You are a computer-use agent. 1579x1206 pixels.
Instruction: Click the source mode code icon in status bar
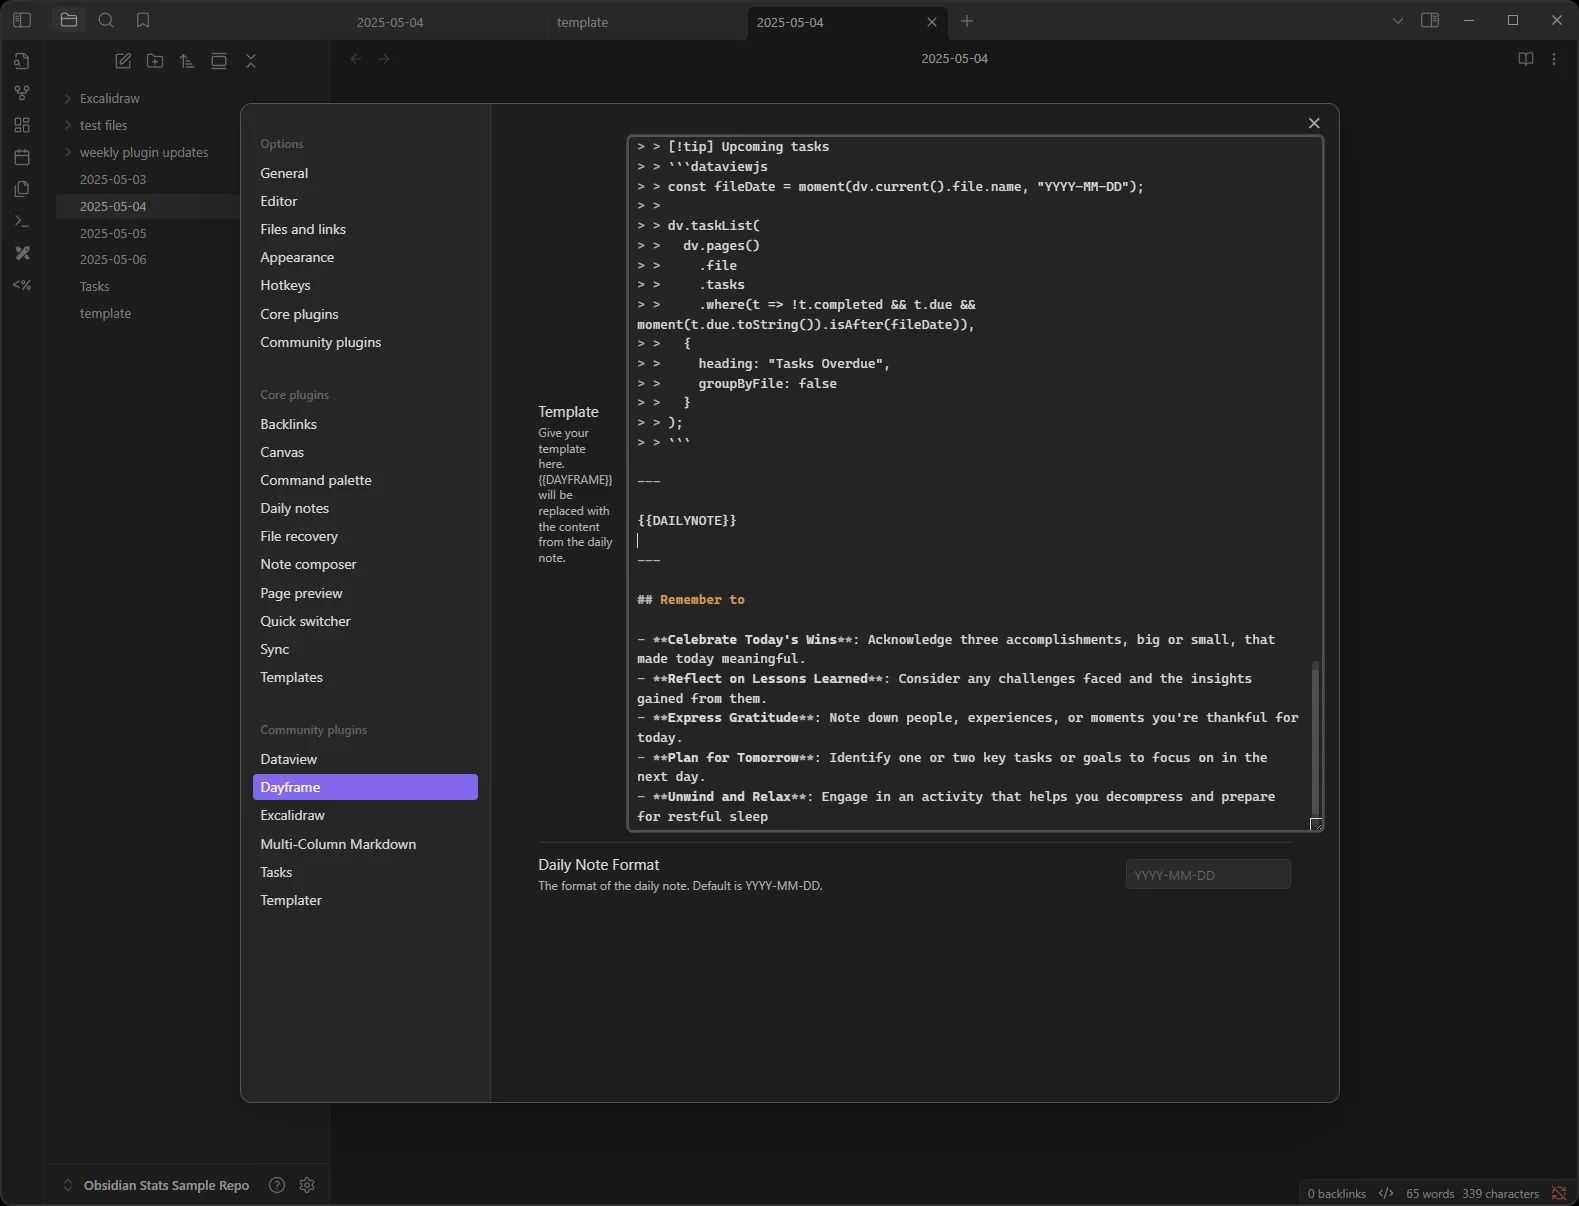1386,1193
